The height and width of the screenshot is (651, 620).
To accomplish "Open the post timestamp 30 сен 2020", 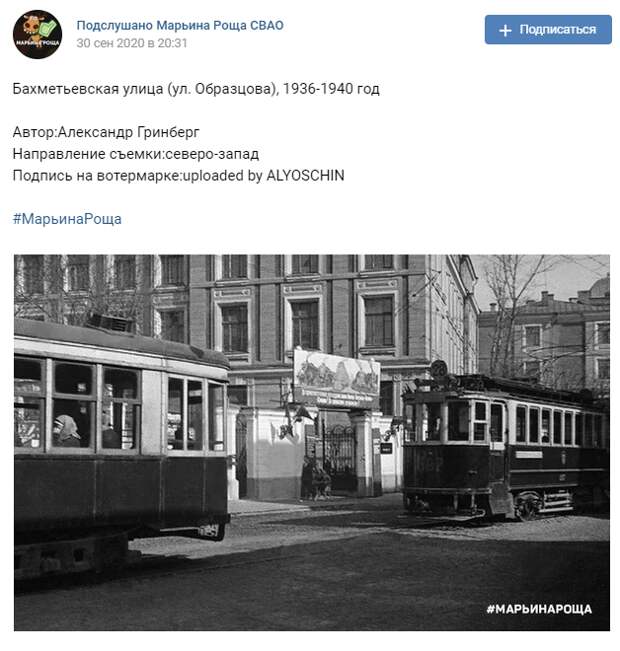I will click(x=132, y=43).
